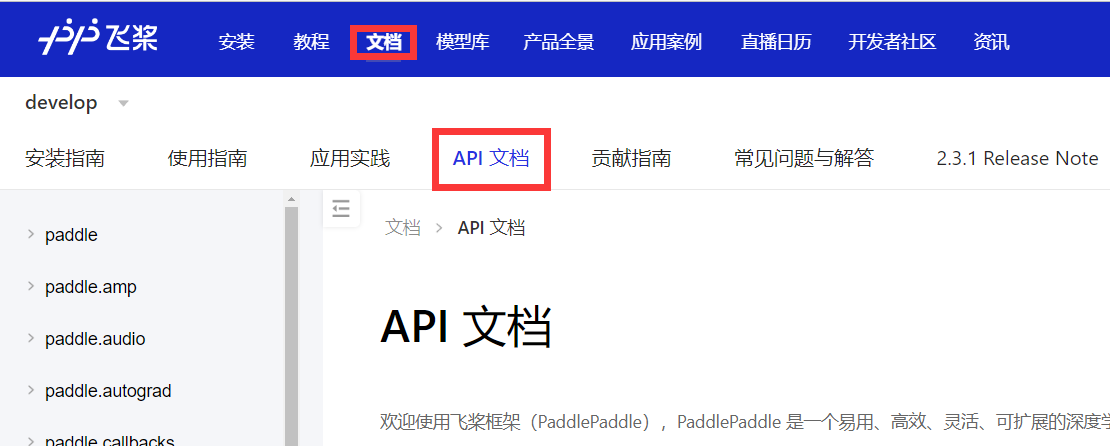Open the 资讯 top navigation item

tap(991, 42)
